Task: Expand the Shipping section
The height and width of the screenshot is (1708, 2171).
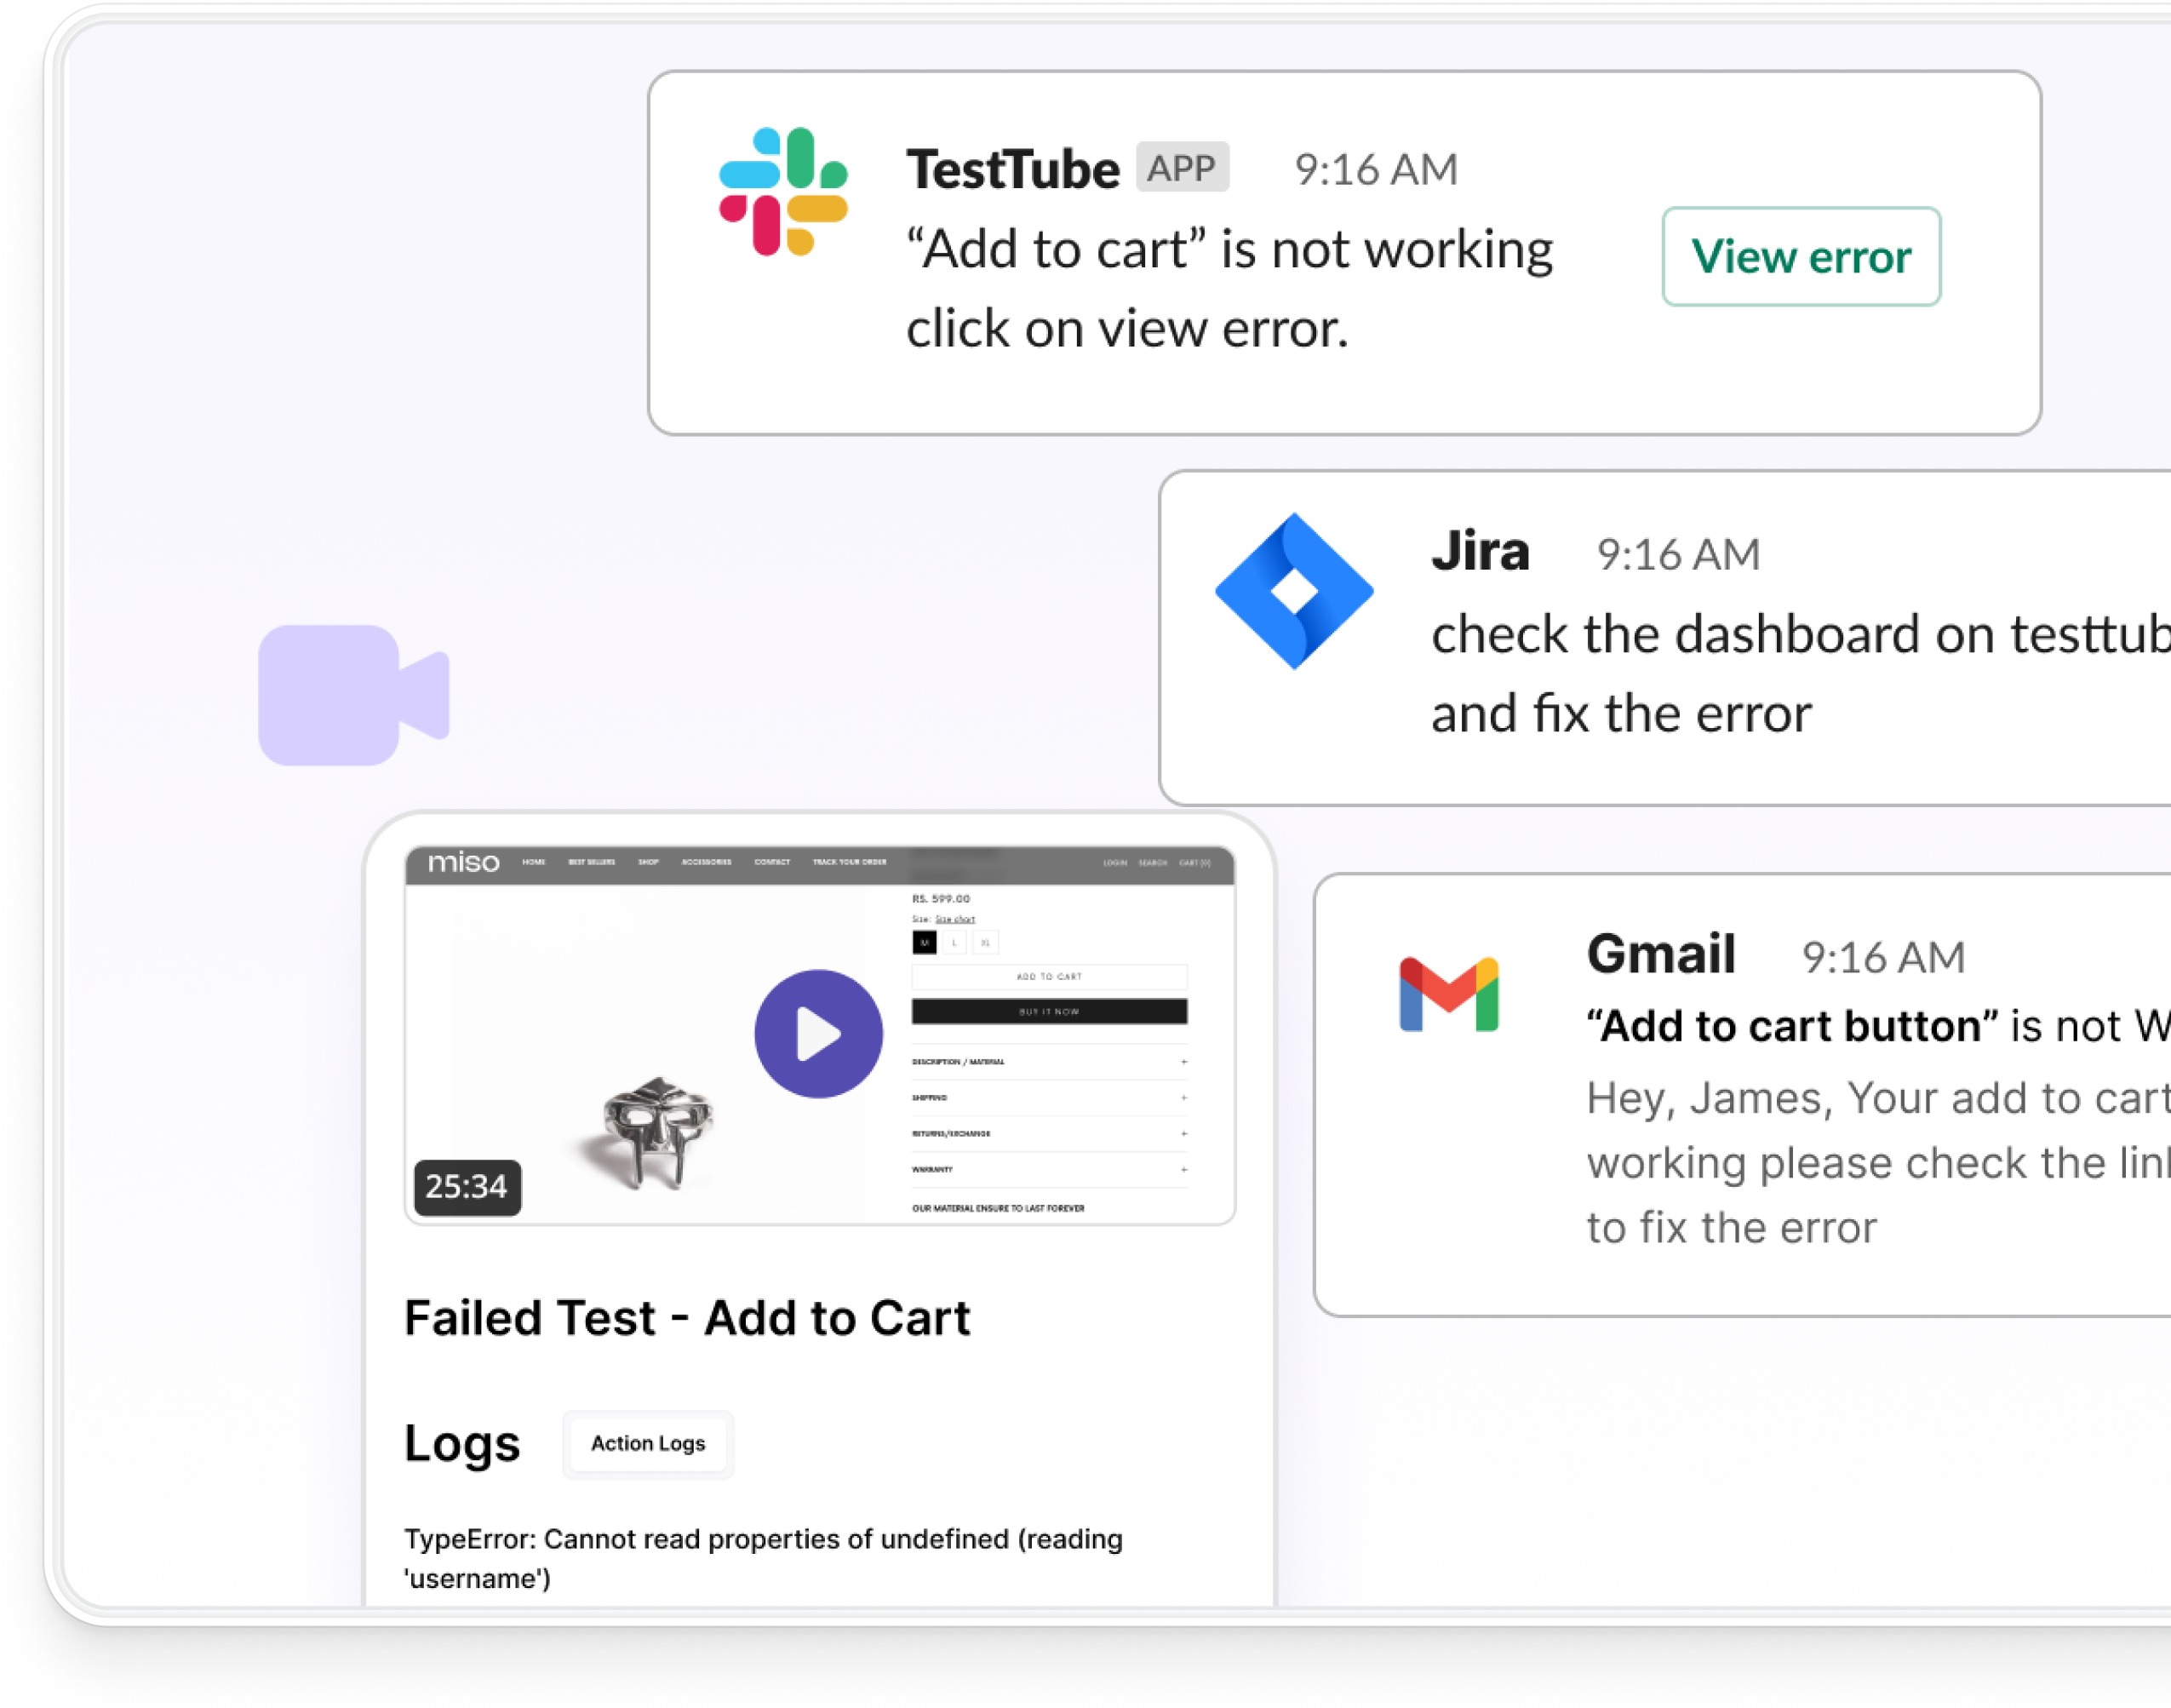Action: point(1049,1098)
